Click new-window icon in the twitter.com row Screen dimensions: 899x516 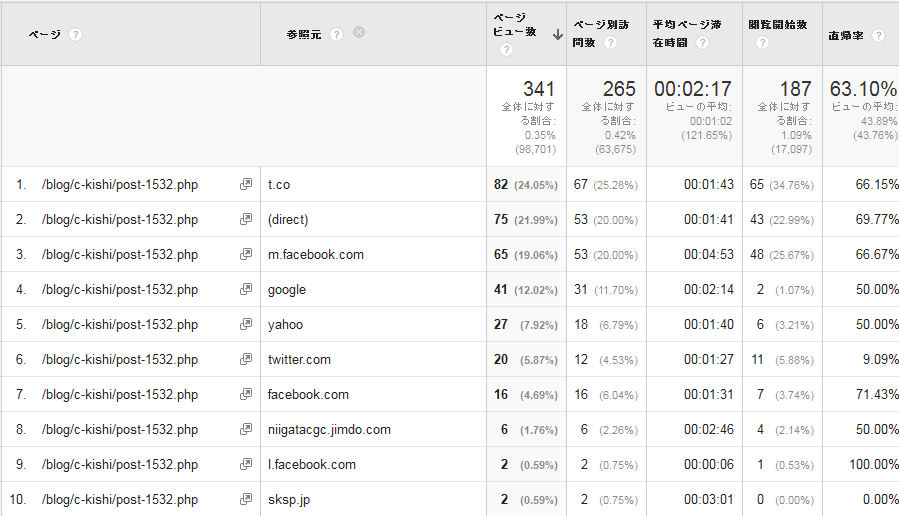(x=246, y=360)
